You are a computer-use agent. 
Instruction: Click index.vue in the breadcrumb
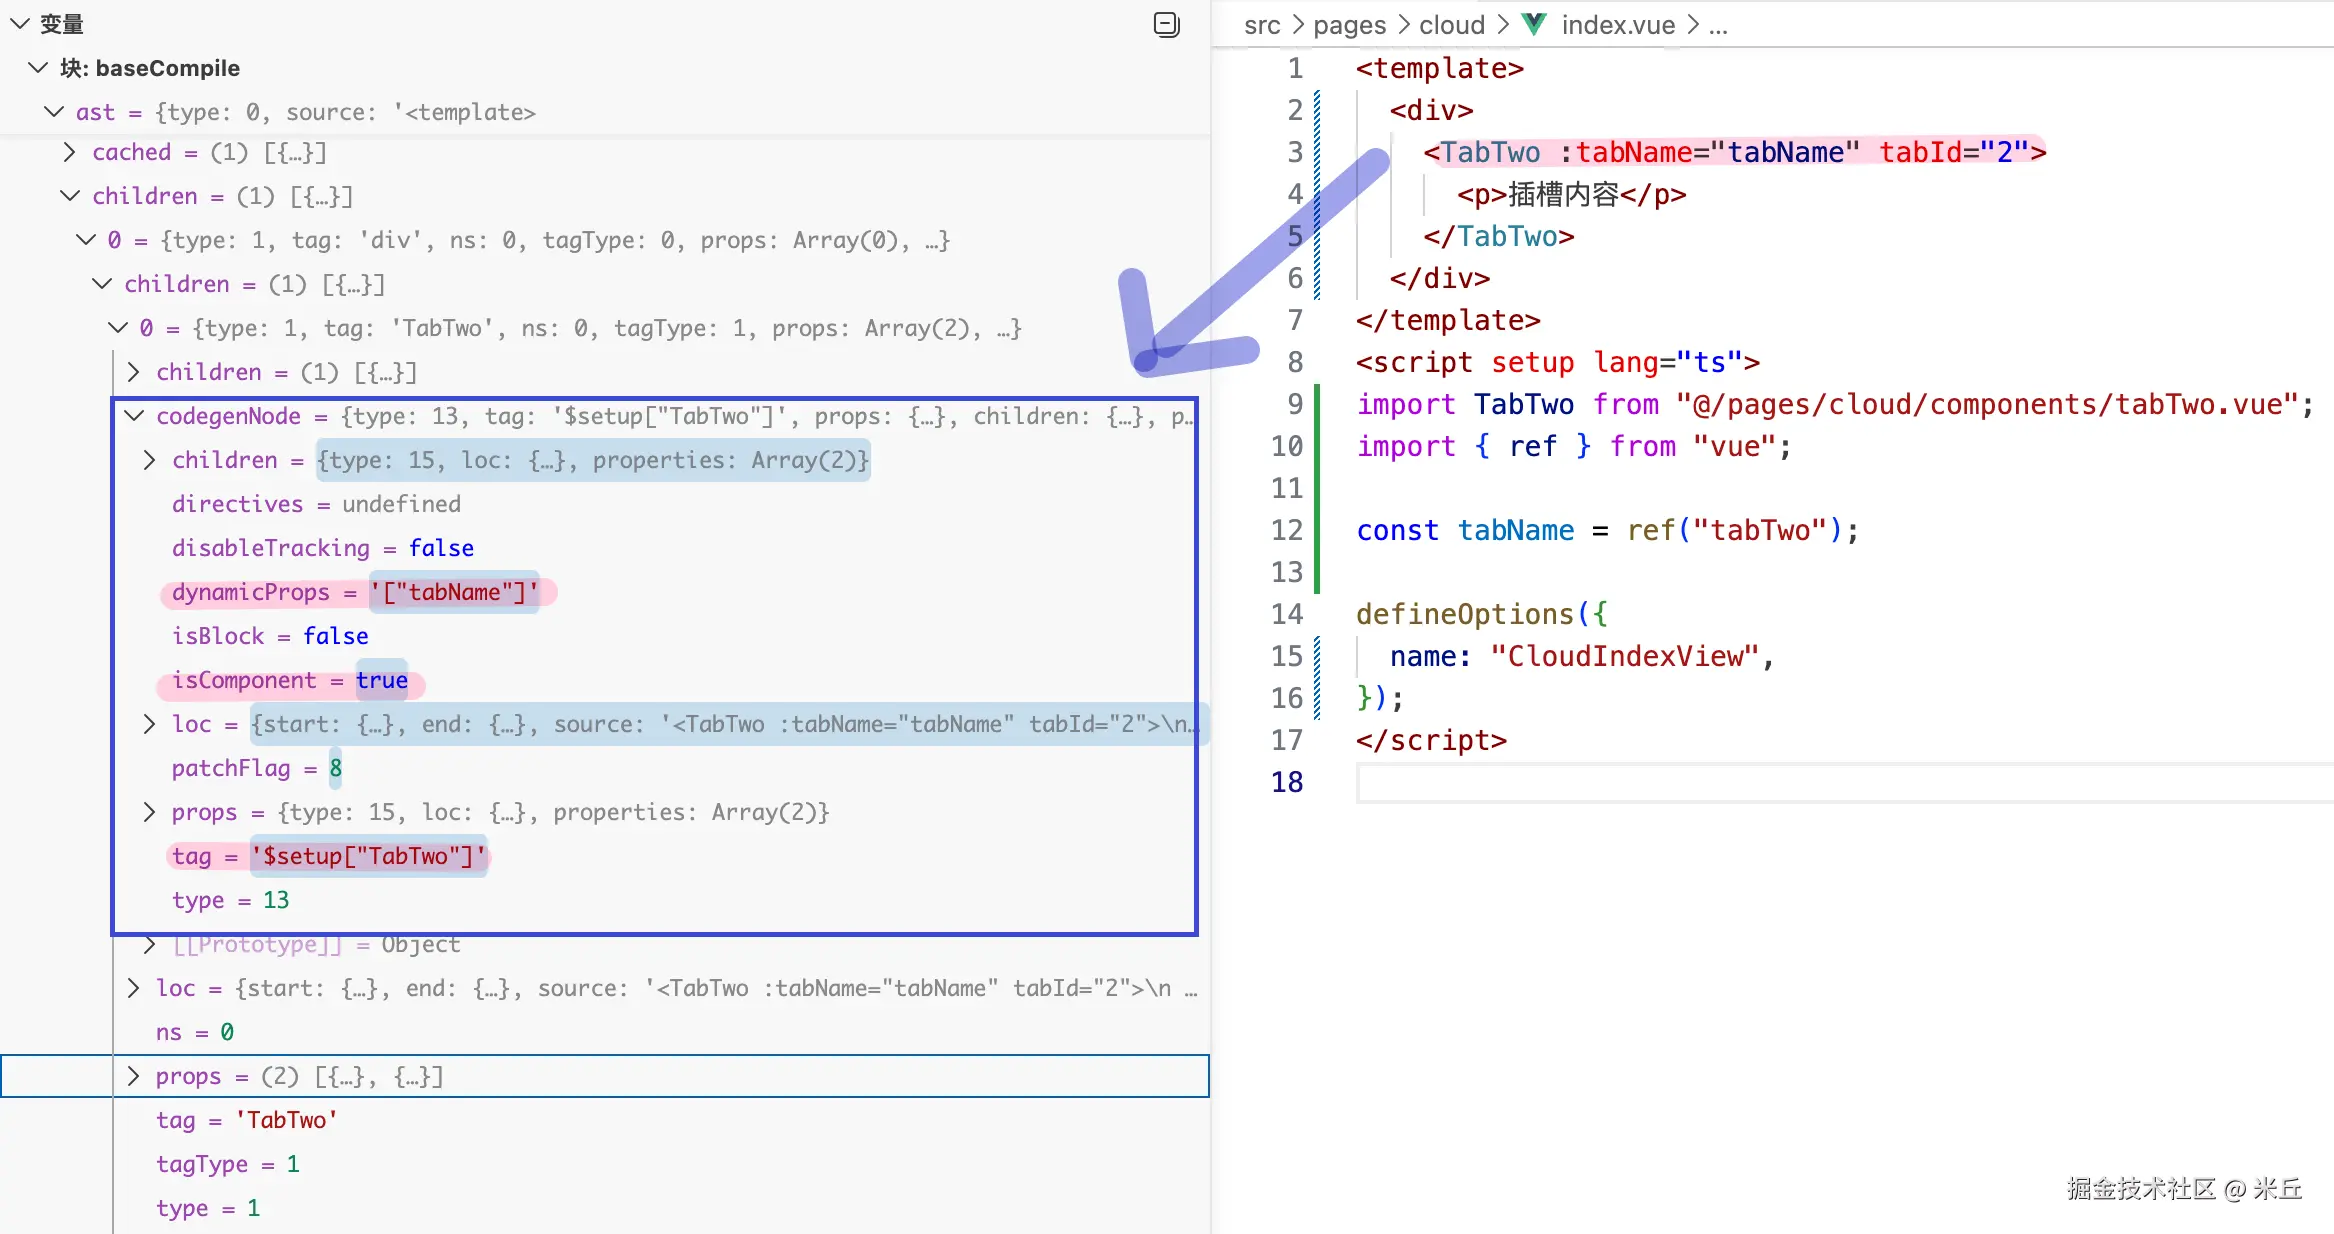coord(1617,25)
